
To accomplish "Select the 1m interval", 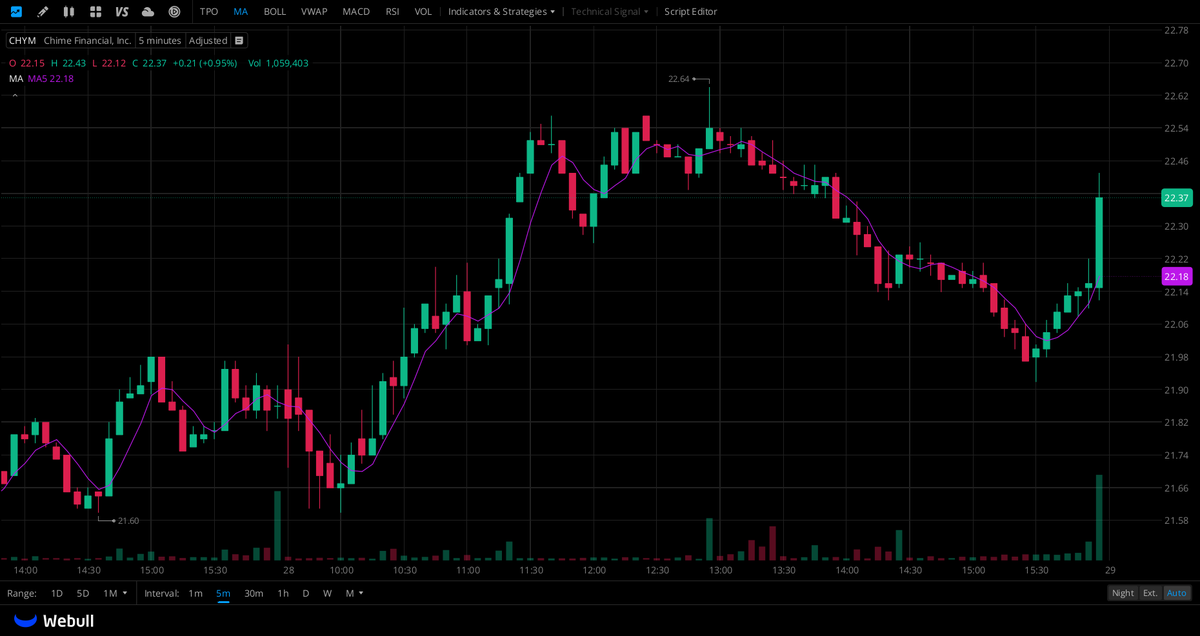I will pos(195,593).
